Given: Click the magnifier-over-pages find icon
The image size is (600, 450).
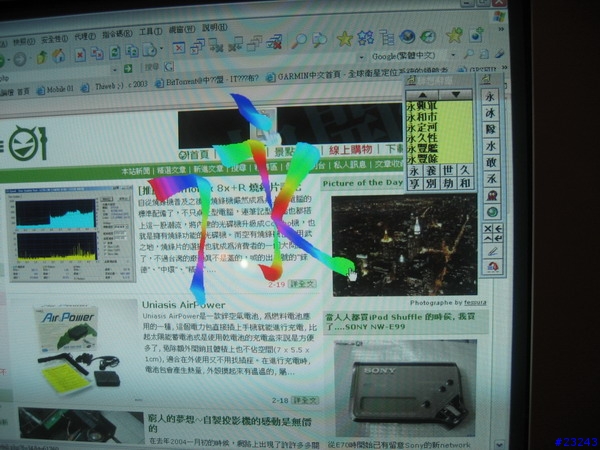Looking at the screenshot, I should click(x=320, y=39).
